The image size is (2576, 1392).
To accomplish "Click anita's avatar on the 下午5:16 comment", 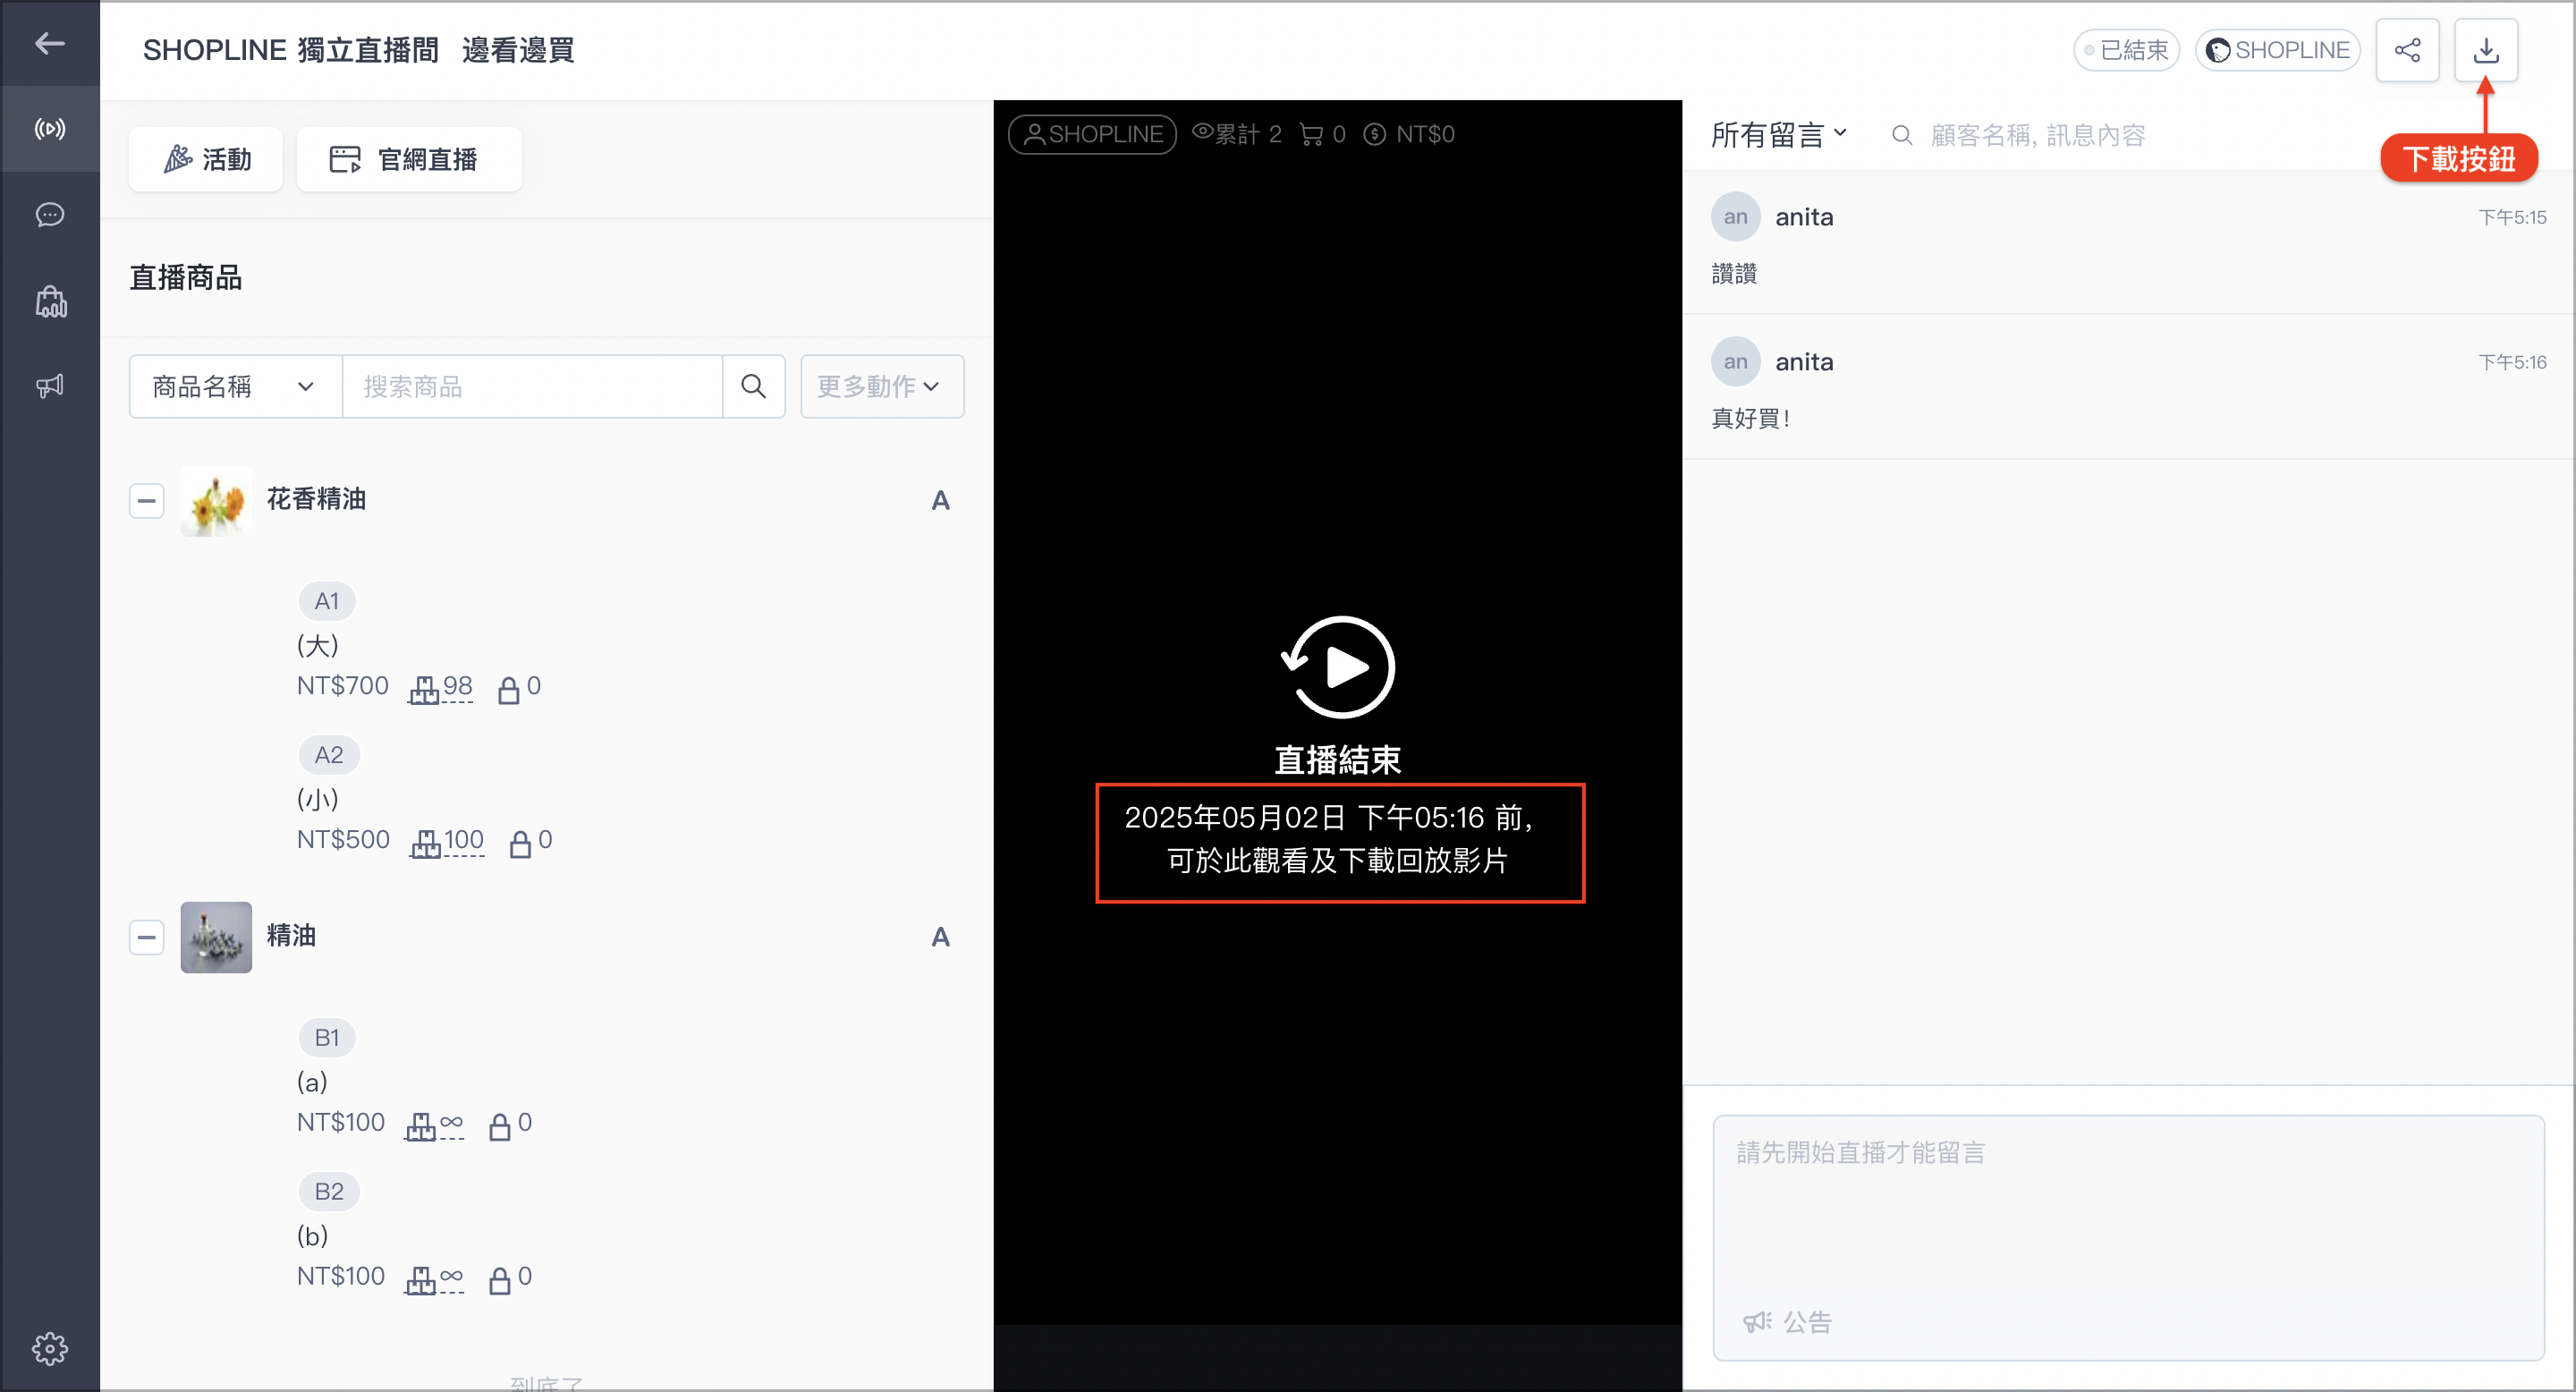I will point(1735,362).
